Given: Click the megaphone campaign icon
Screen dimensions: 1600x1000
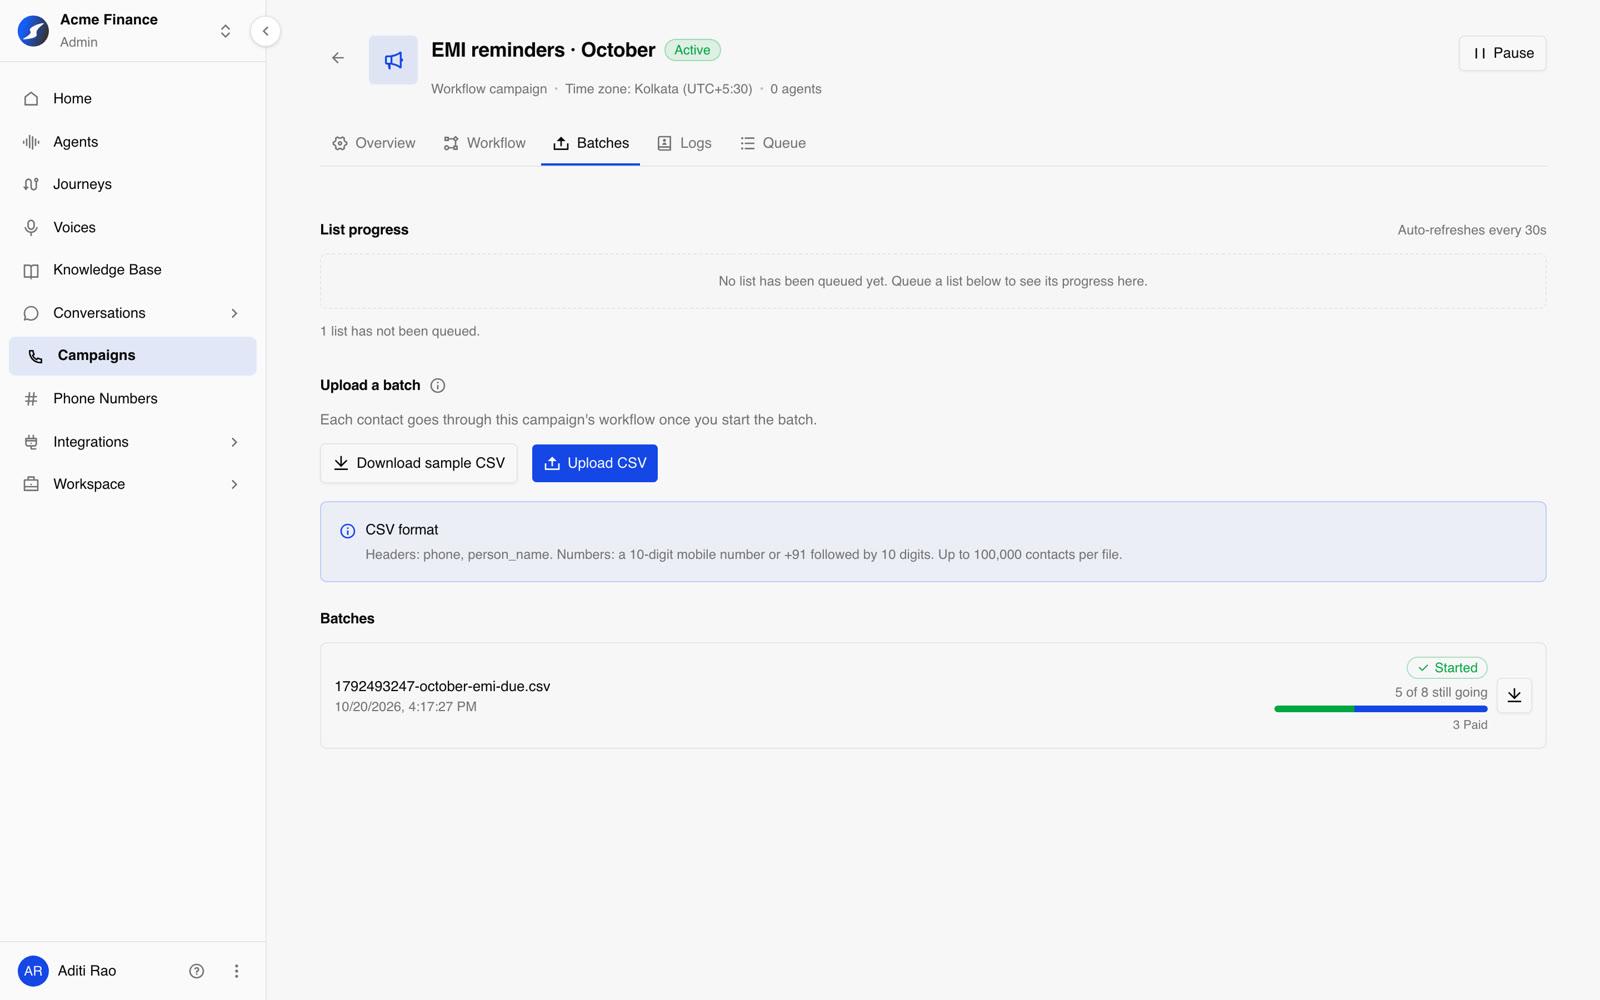Looking at the screenshot, I should pos(393,60).
